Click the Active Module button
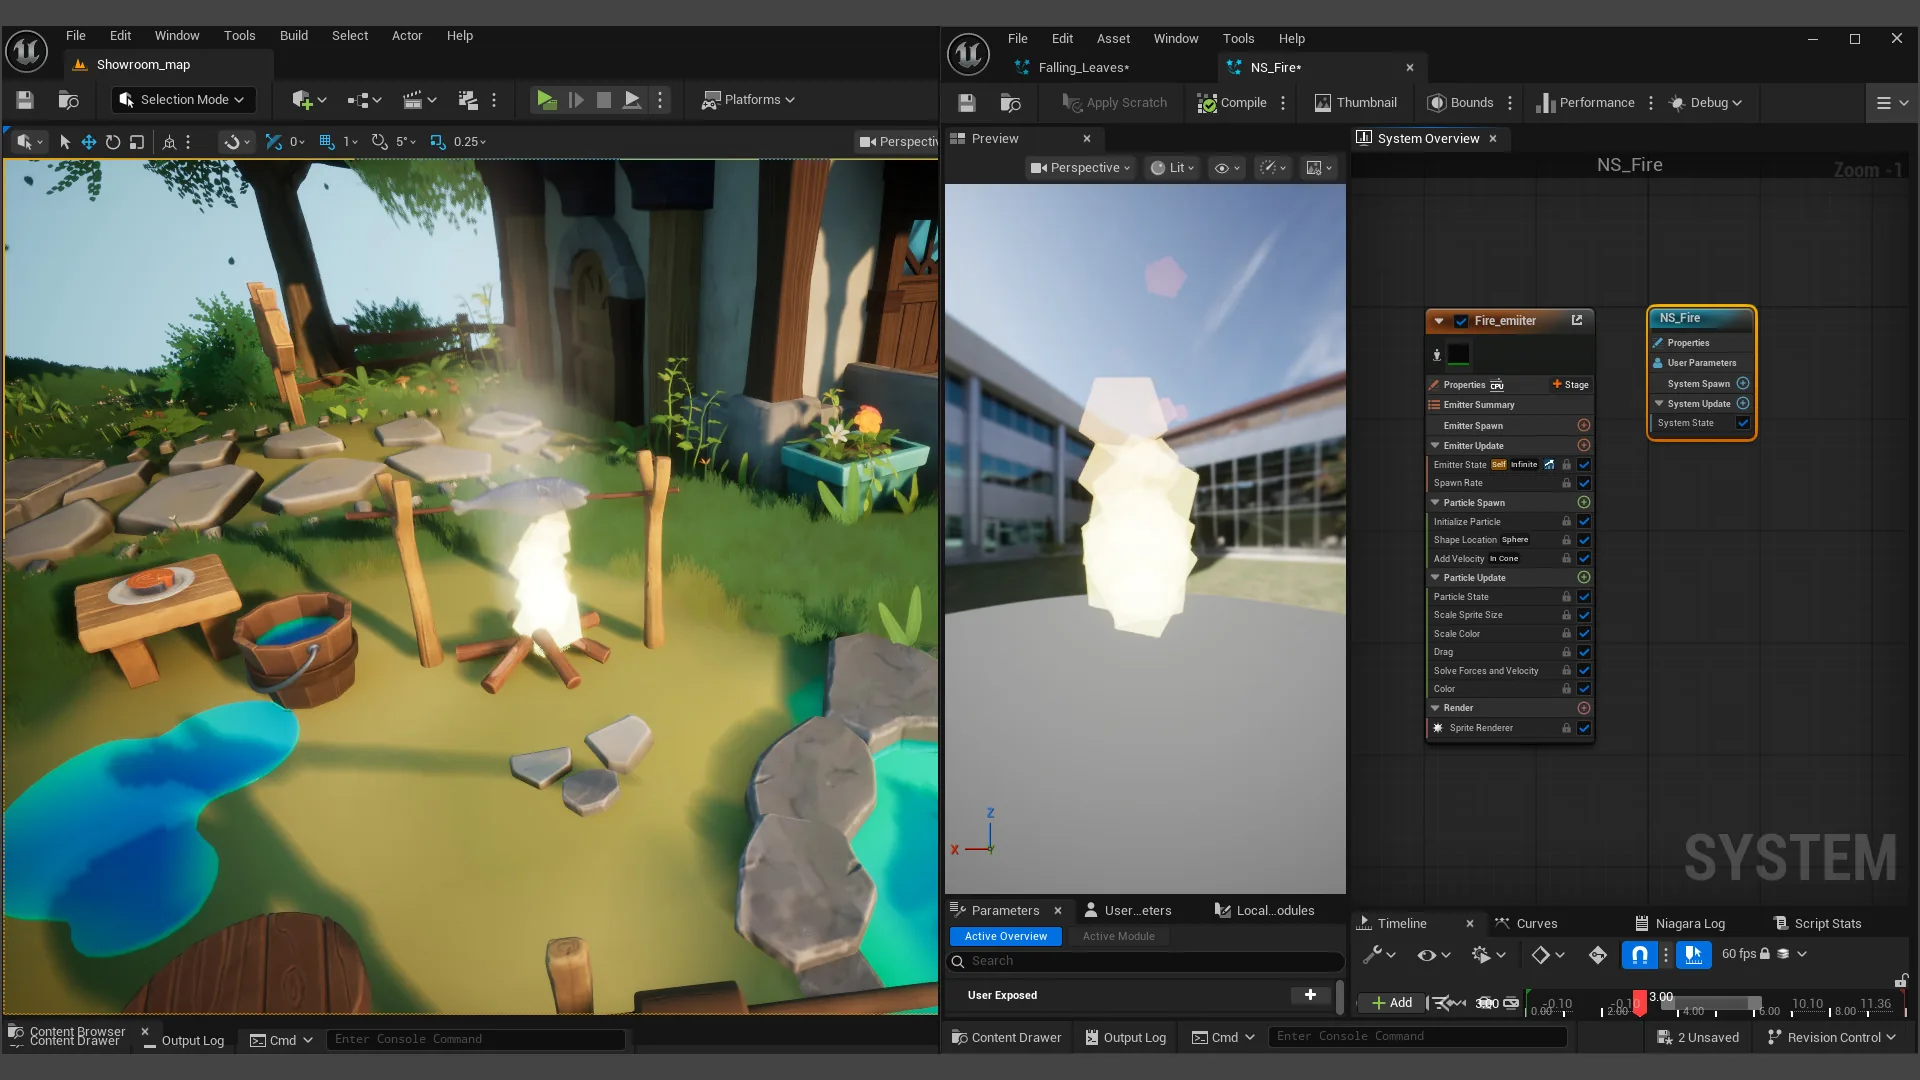This screenshot has height=1080, width=1920. [x=1118, y=937]
